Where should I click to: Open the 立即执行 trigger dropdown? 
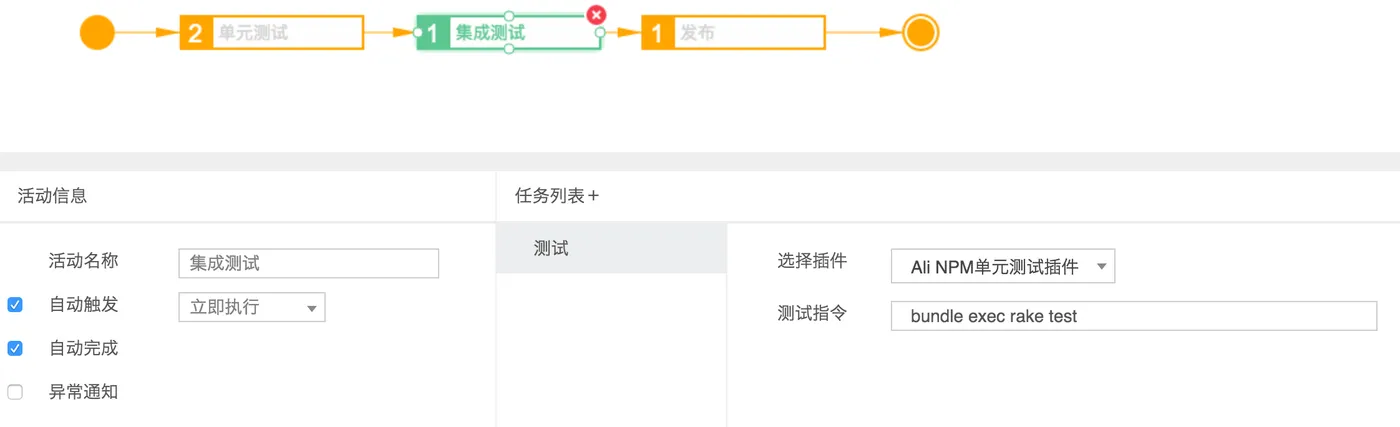pos(252,307)
